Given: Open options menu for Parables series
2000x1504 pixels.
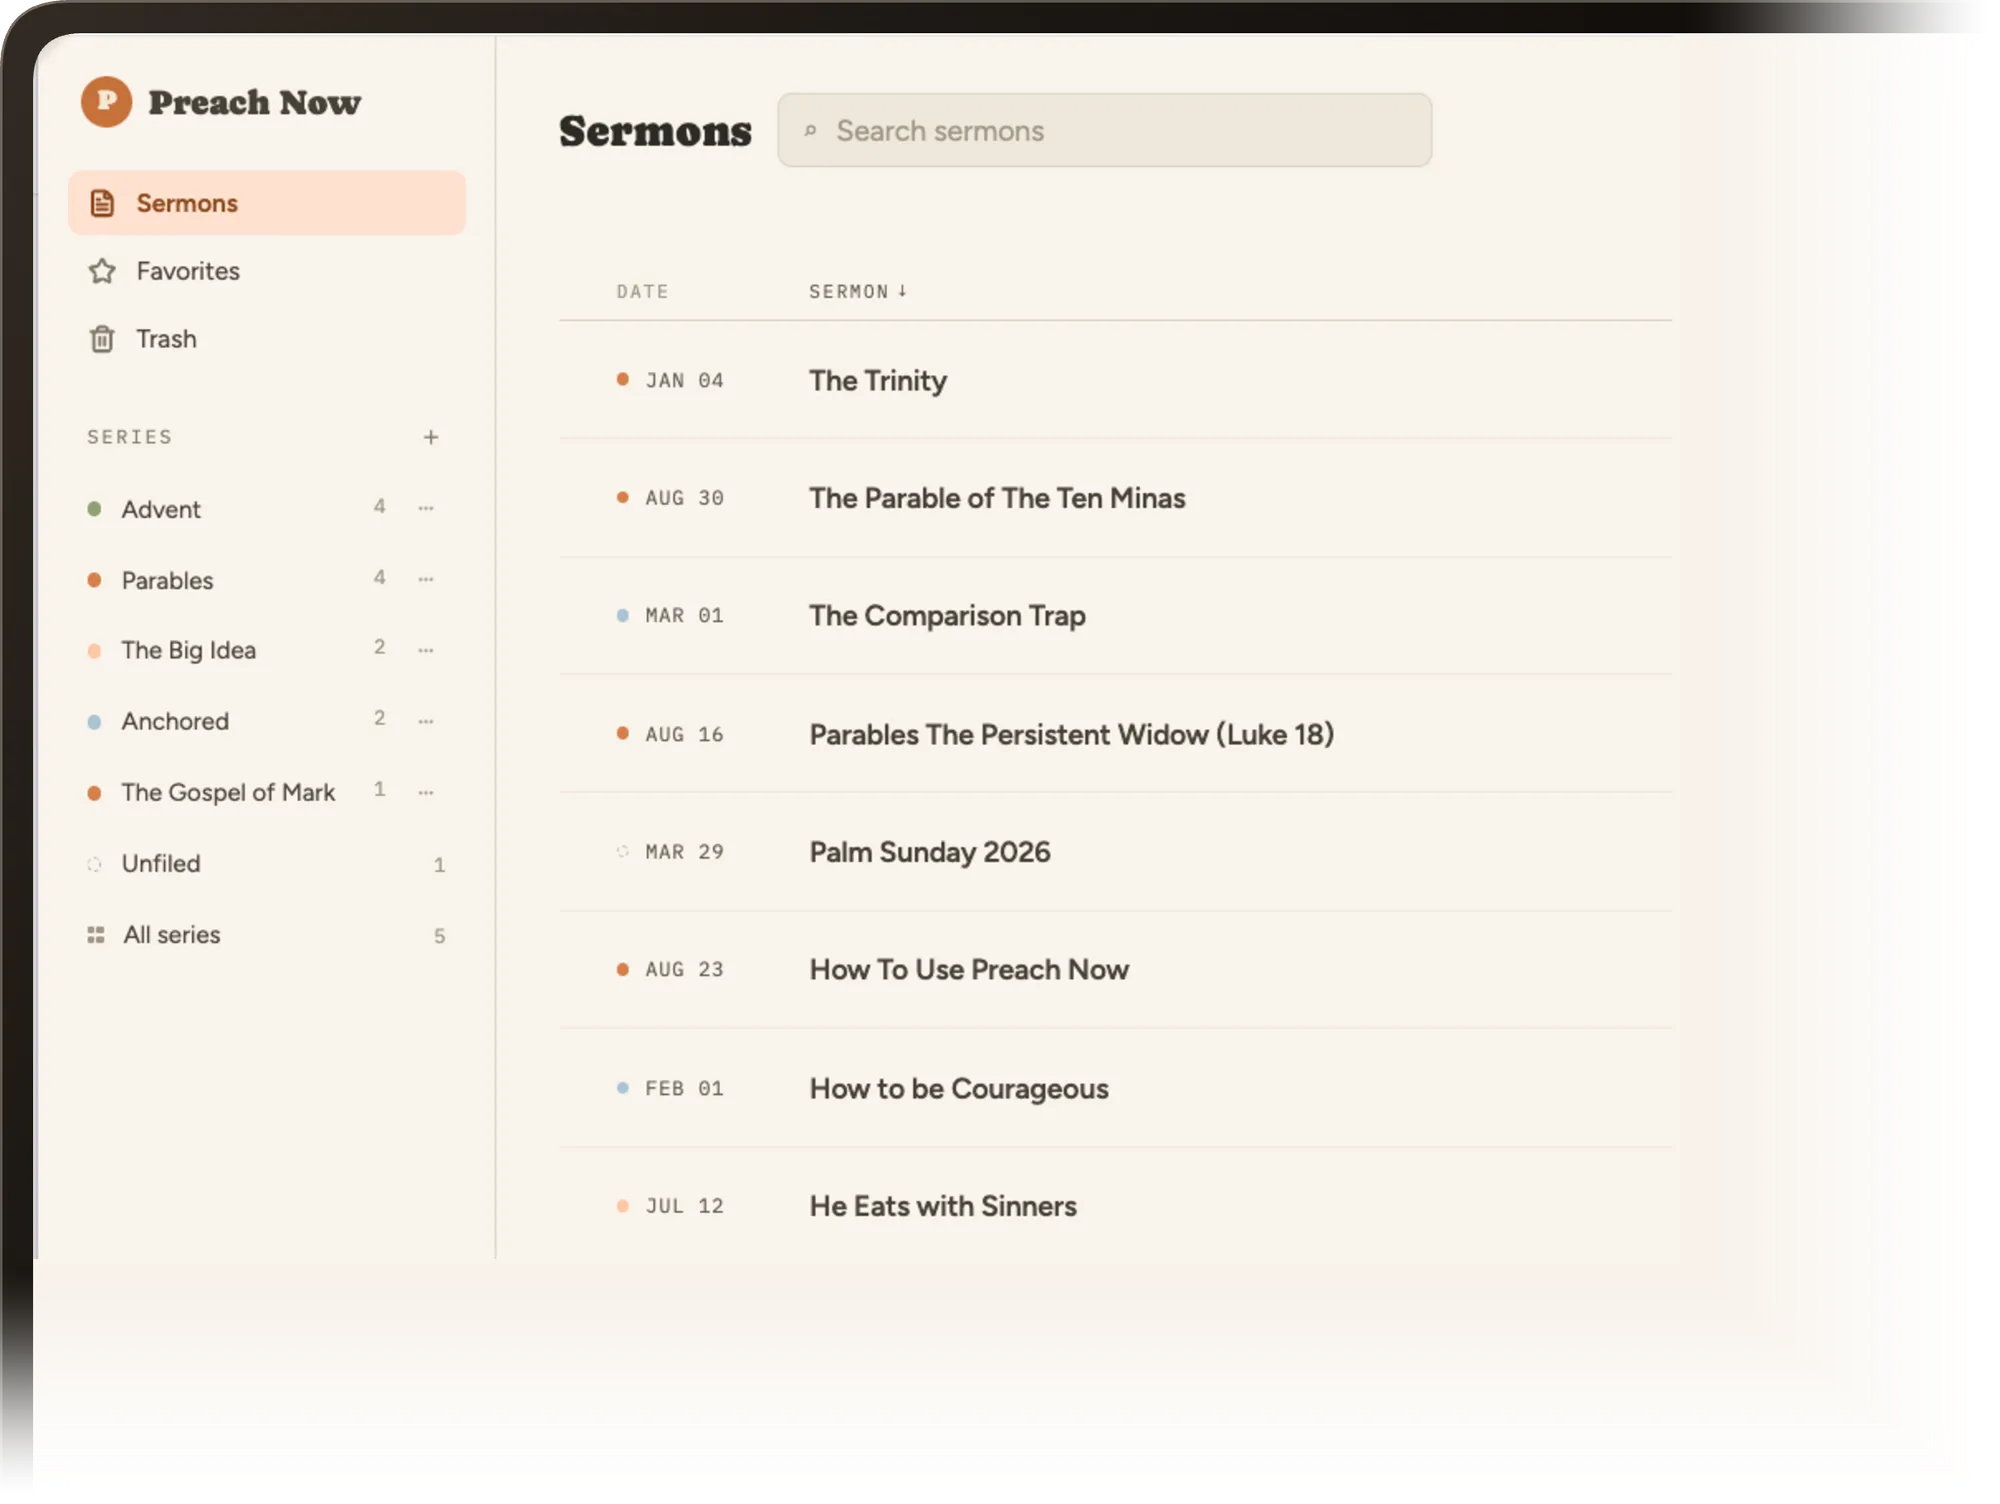Looking at the screenshot, I should point(426,579).
